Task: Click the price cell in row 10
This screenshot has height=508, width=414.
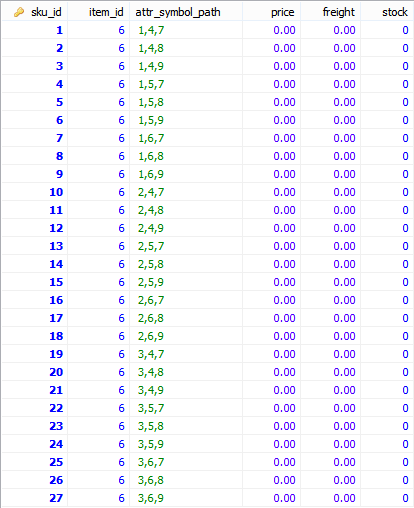Action: pyautogui.click(x=272, y=192)
